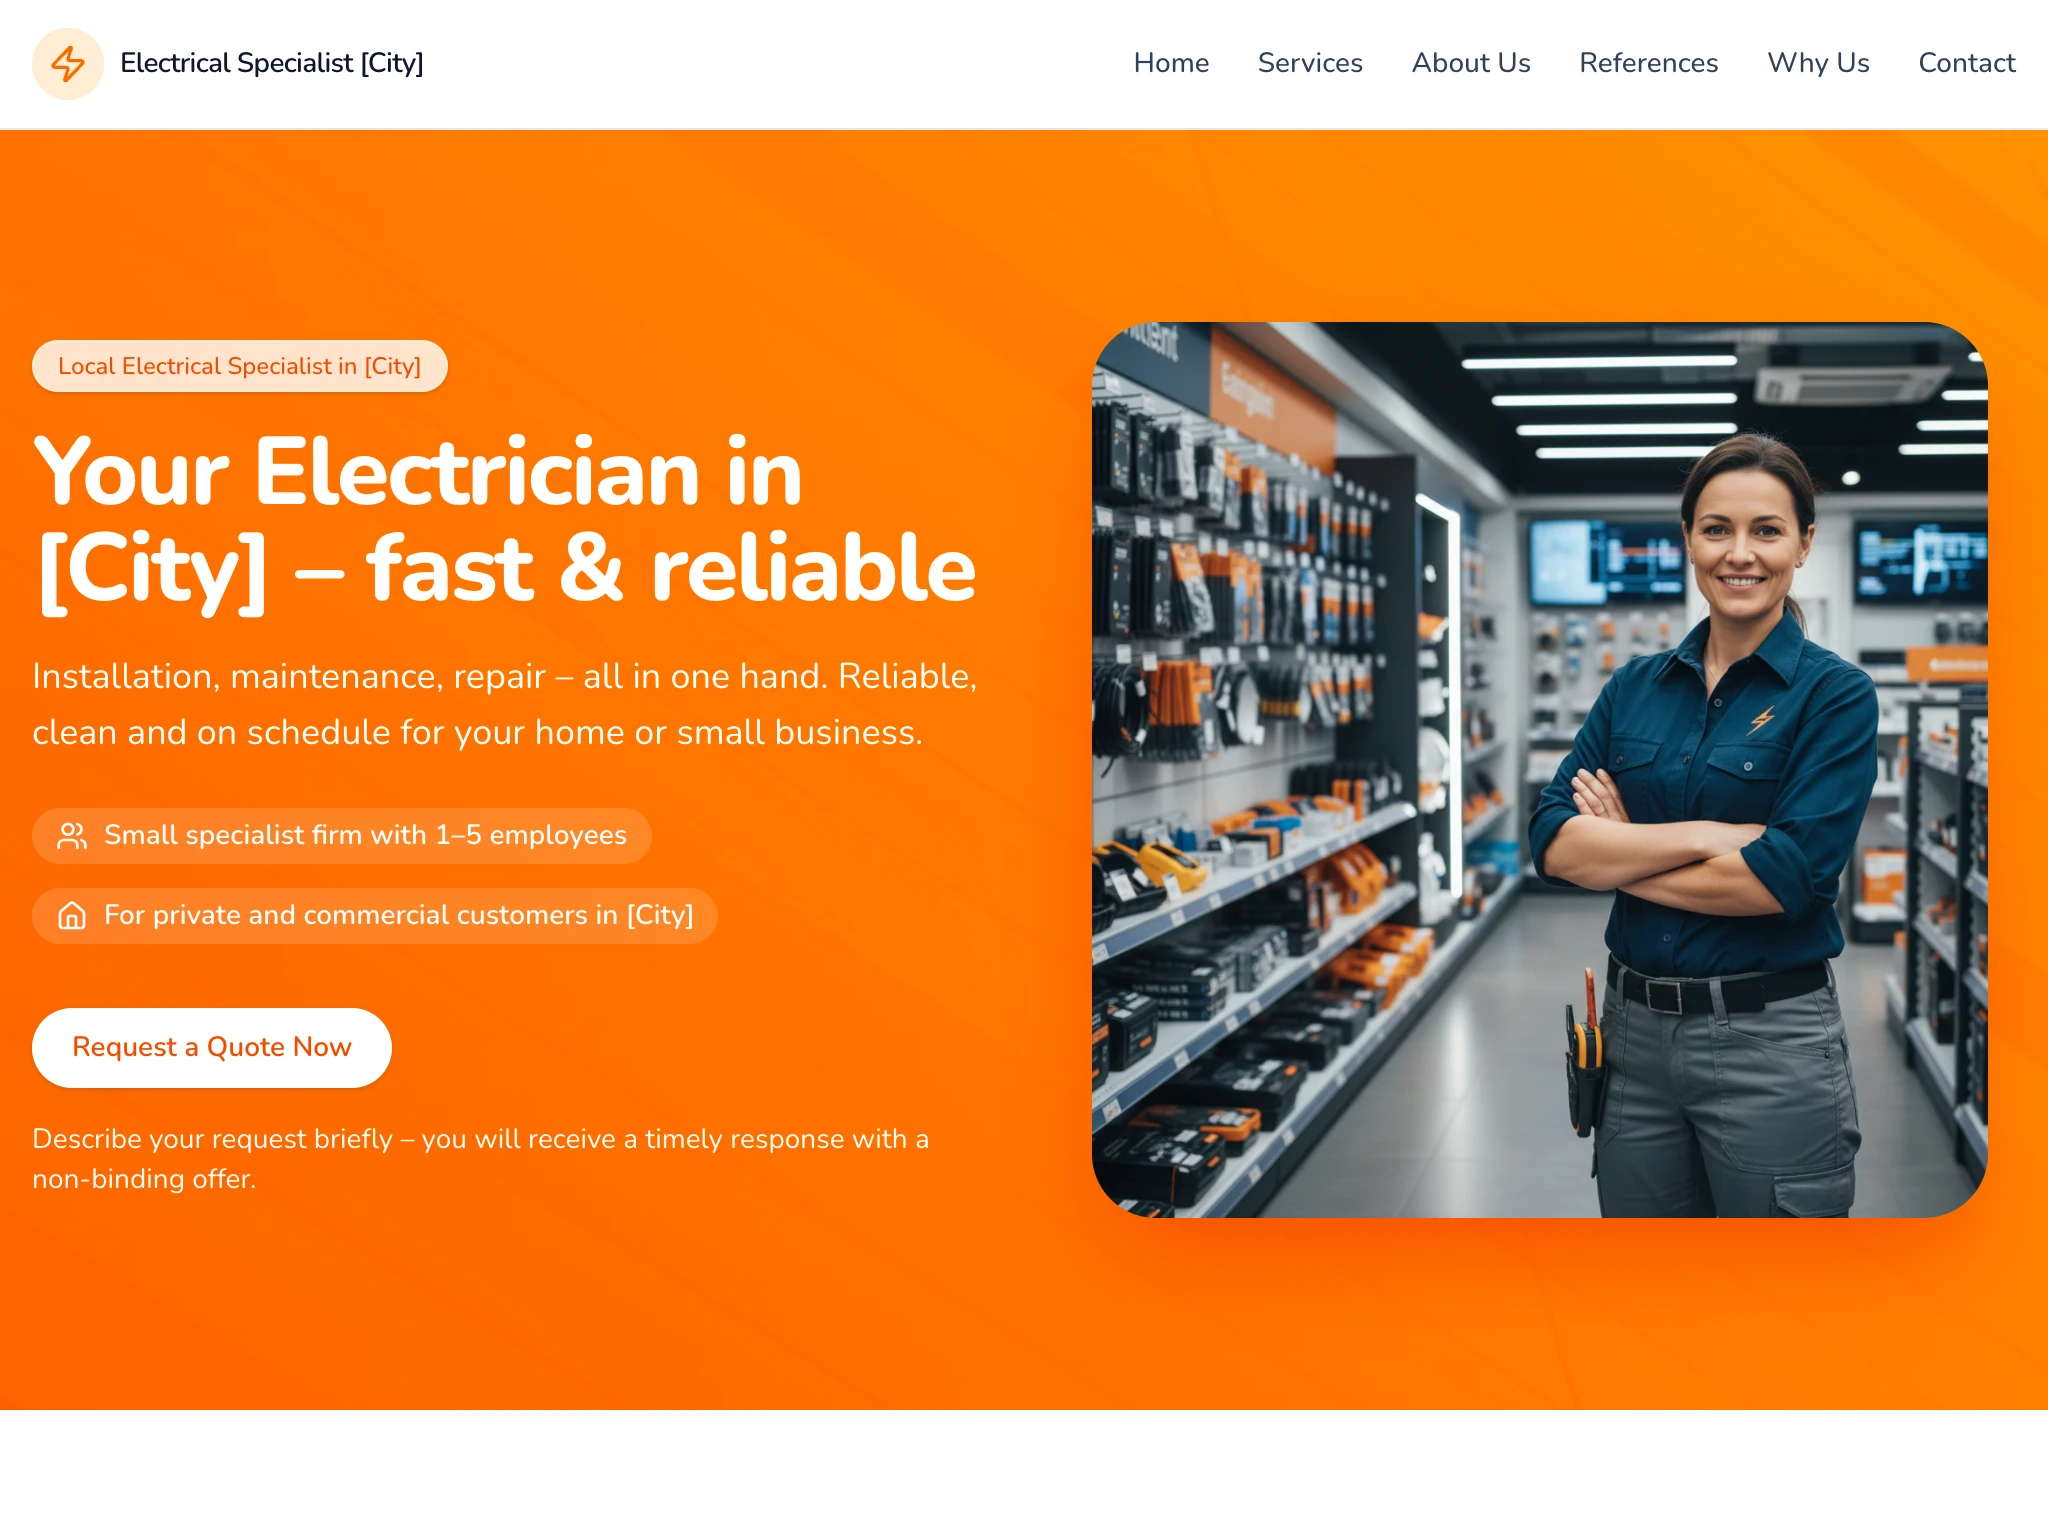Go to the Services menu item
This screenshot has height=1536, width=2048.
click(x=1310, y=63)
